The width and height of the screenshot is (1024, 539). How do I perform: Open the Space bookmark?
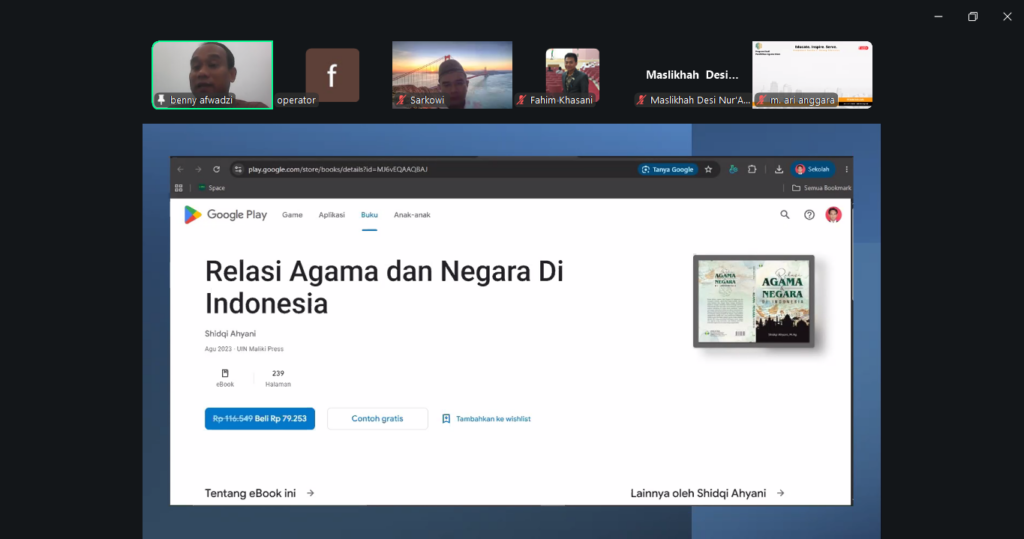pos(212,188)
